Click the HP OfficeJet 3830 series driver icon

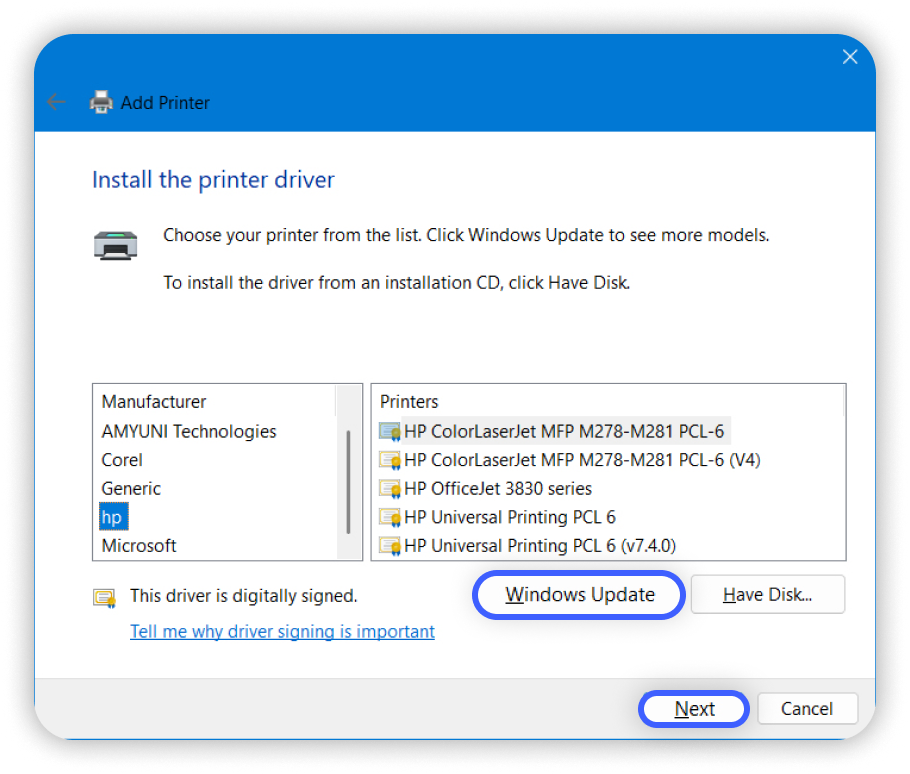click(x=389, y=489)
